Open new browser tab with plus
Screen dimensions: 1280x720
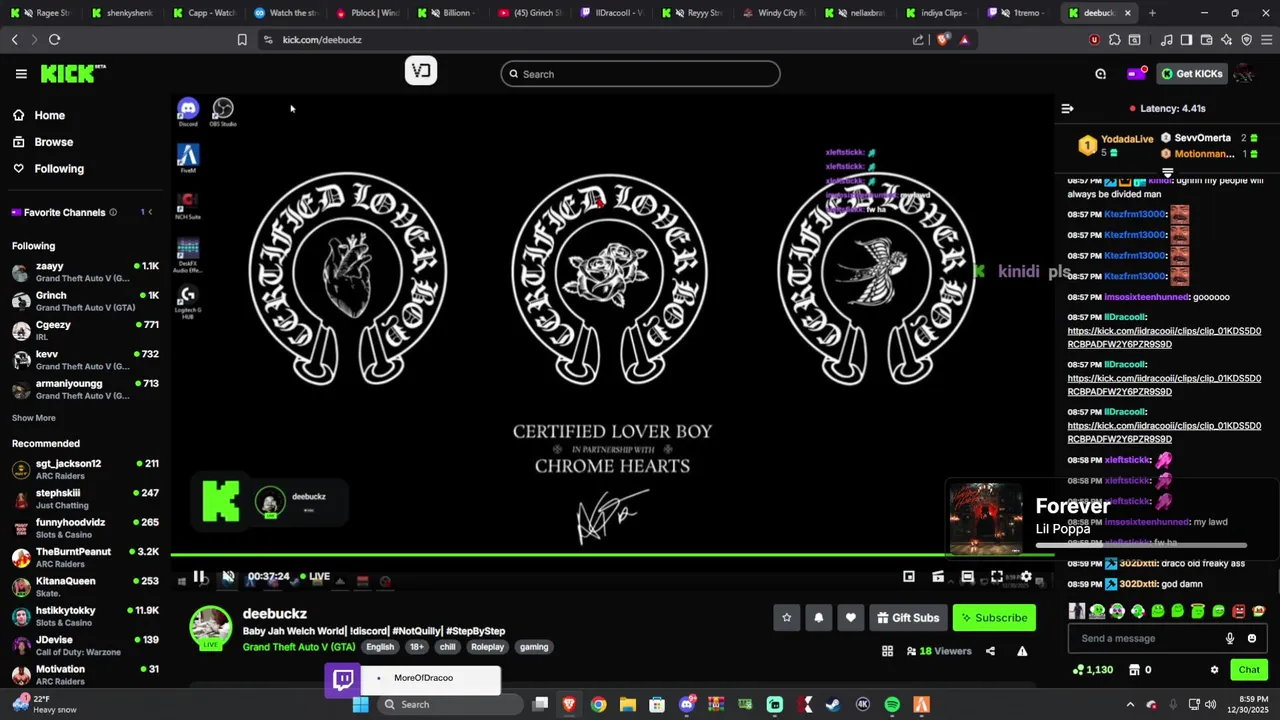click(x=1152, y=13)
